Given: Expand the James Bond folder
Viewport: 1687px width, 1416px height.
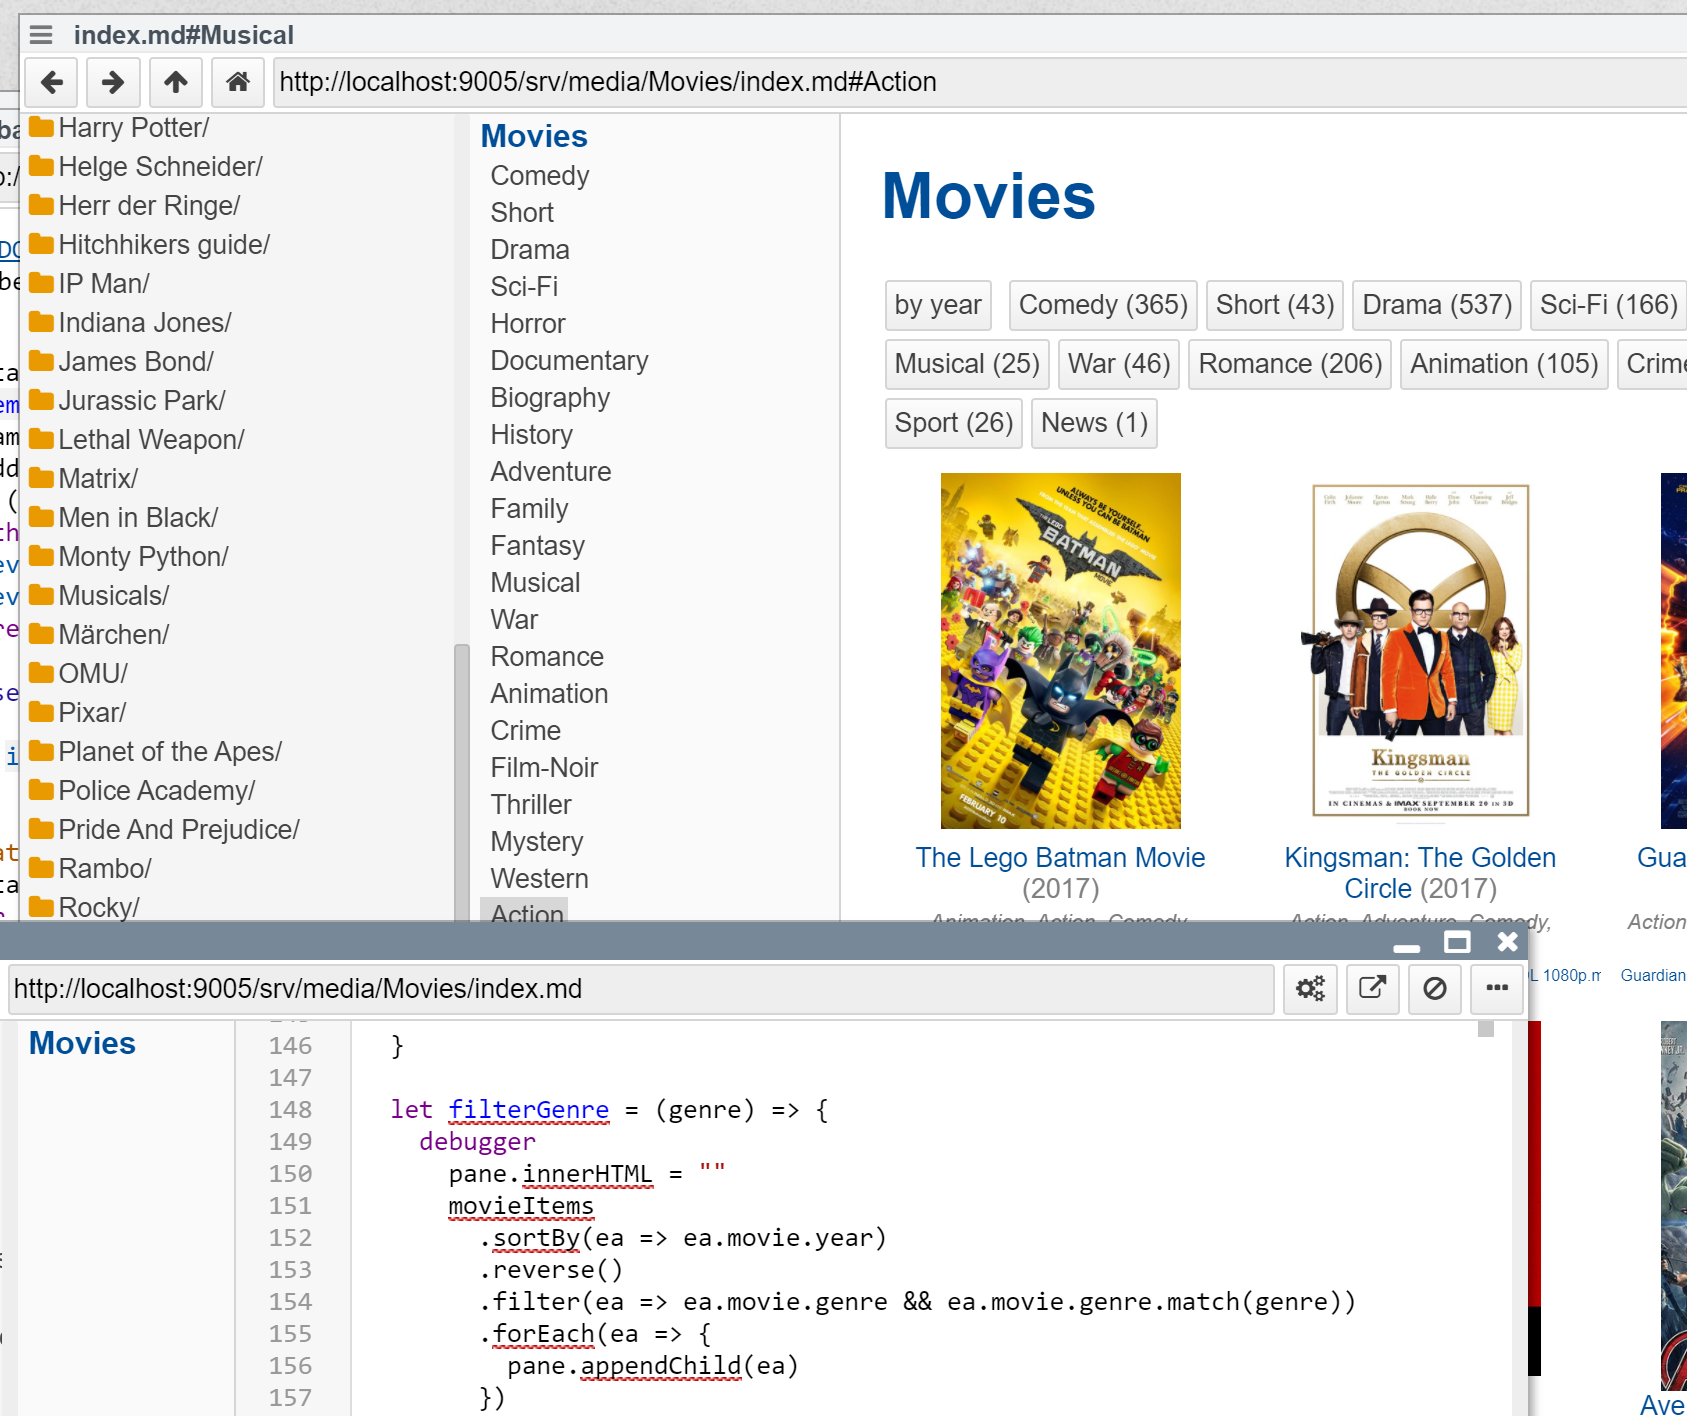Looking at the screenshot, I should click(x=135, y=361).
